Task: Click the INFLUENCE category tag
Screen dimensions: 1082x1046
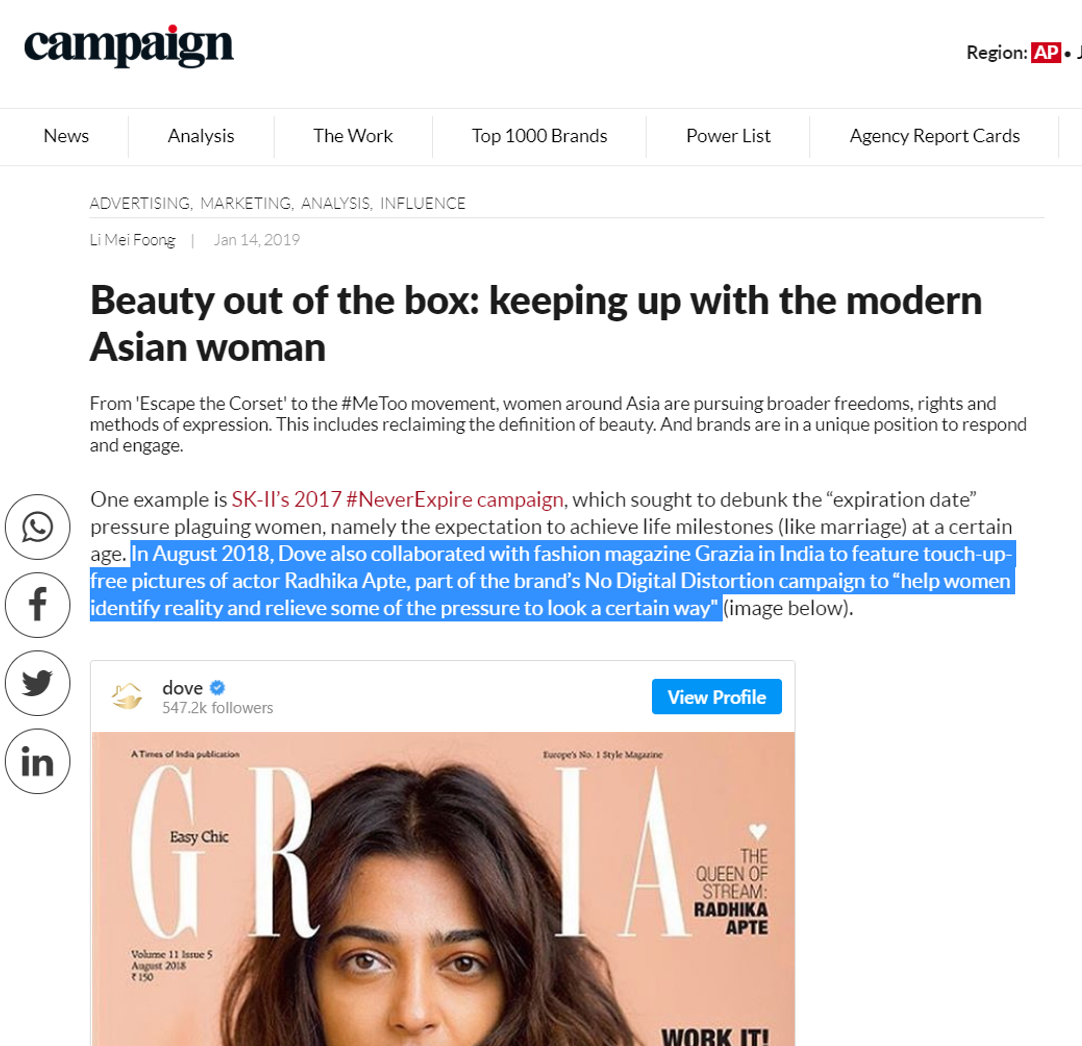Action: [423, 204]
